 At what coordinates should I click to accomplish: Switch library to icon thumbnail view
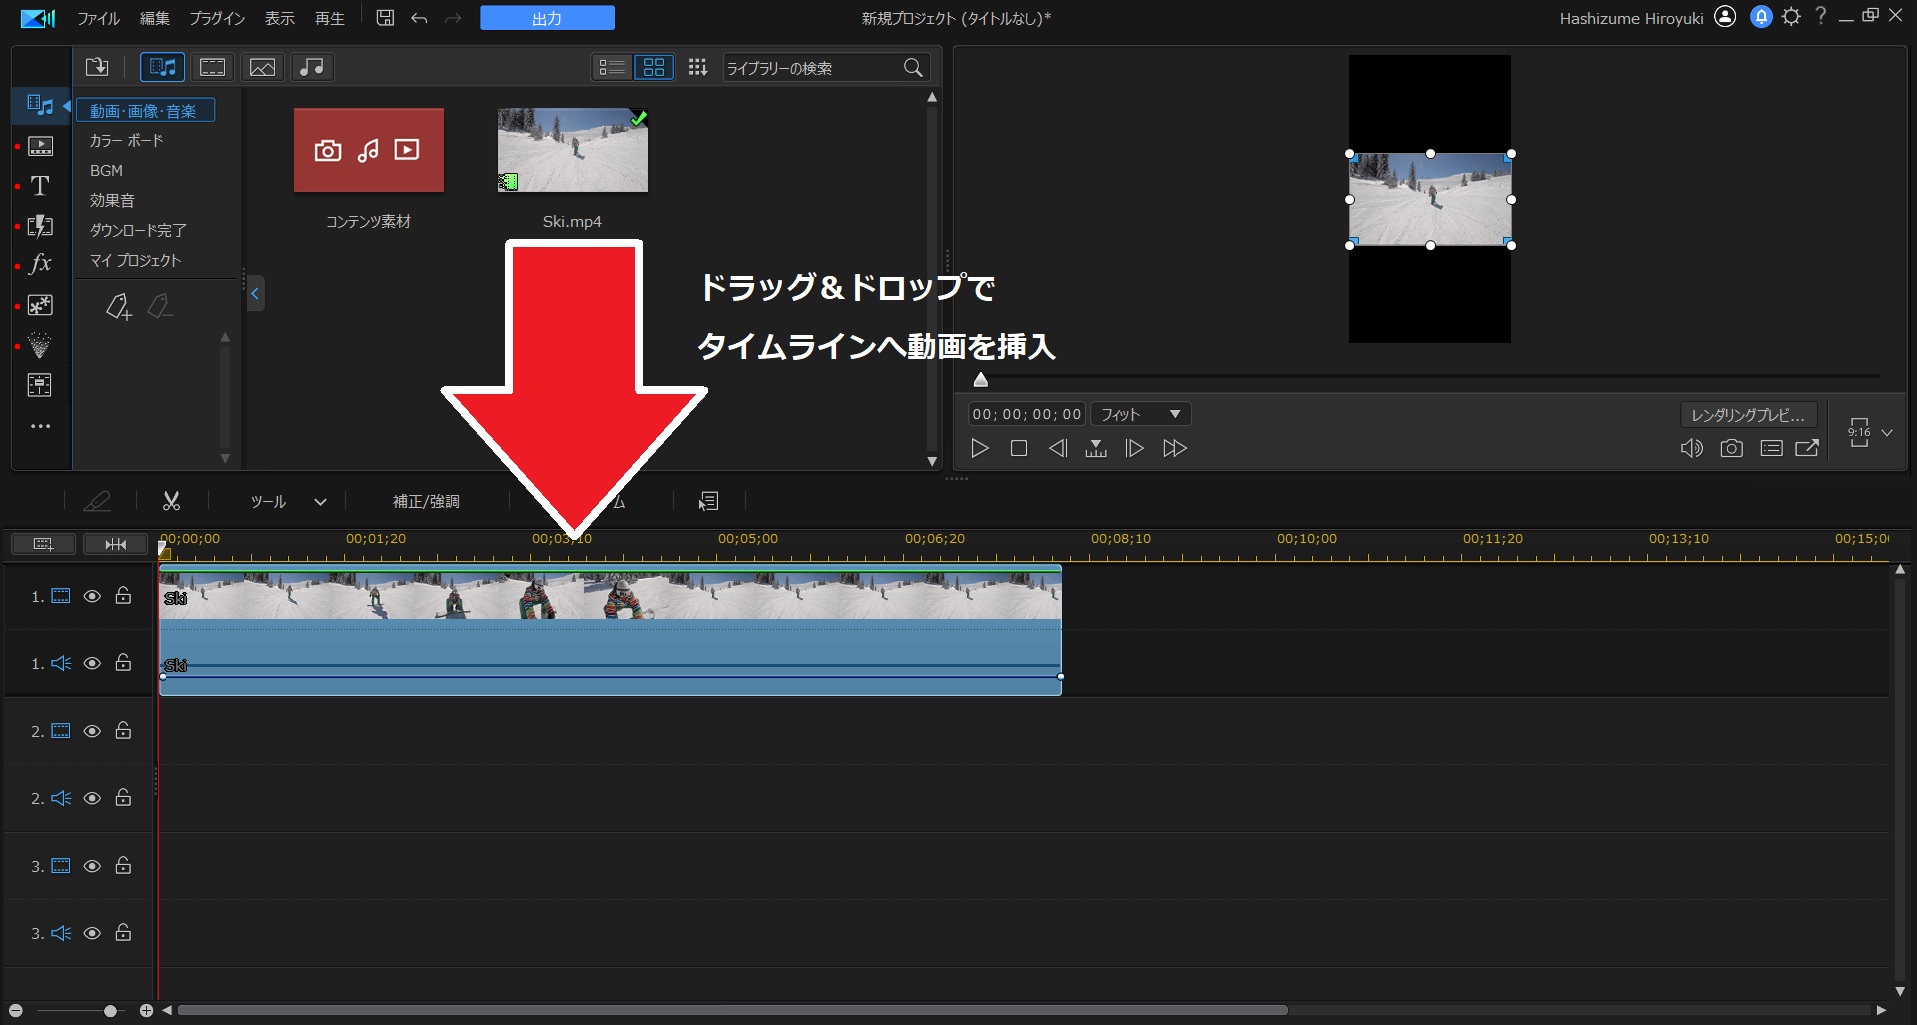[654, 67]
